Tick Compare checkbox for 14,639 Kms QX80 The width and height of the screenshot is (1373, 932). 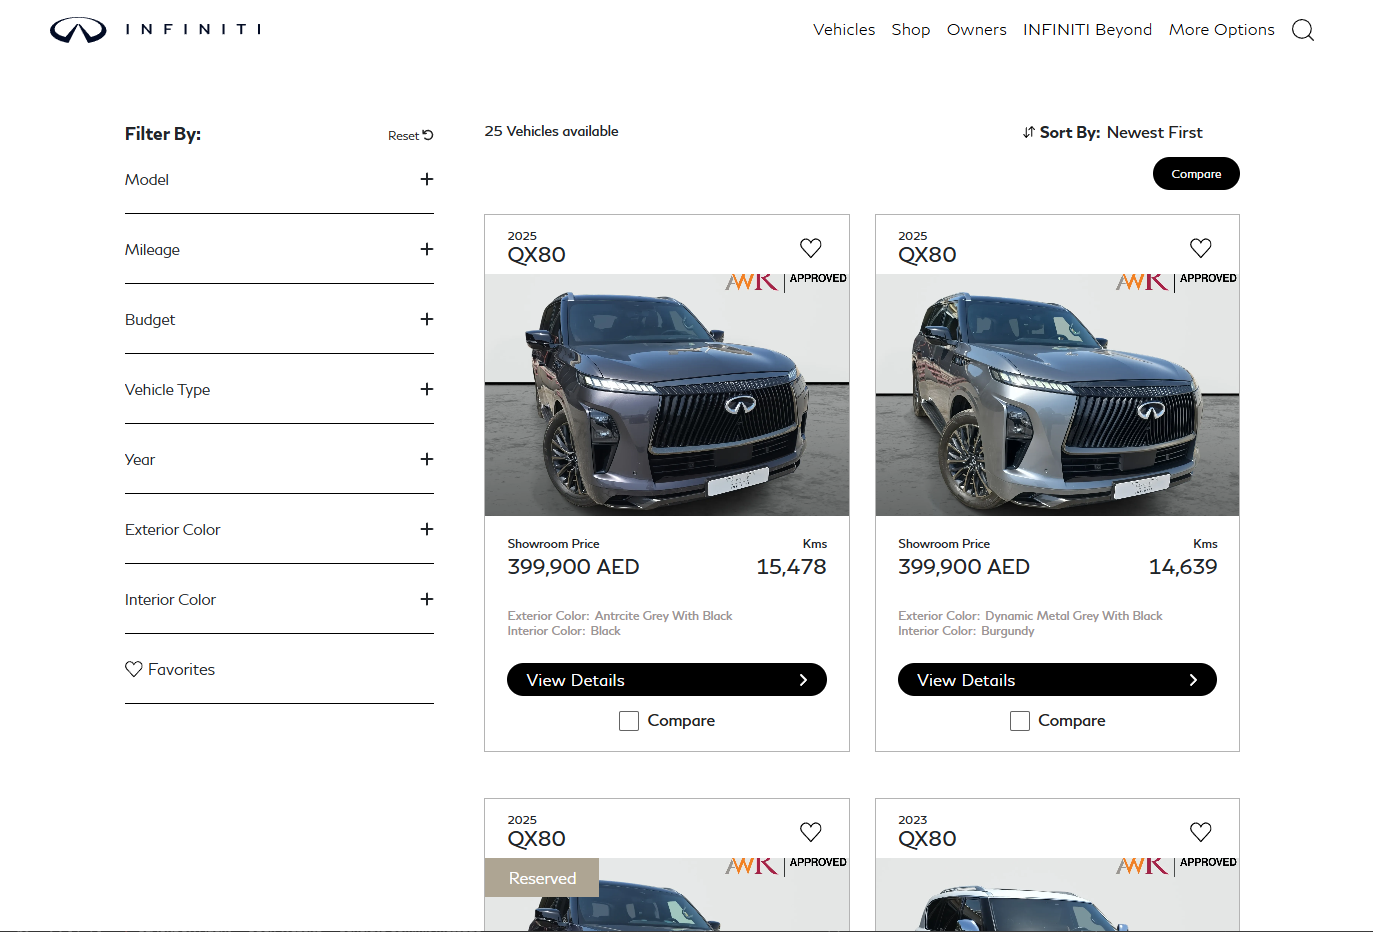point(1020,721)
